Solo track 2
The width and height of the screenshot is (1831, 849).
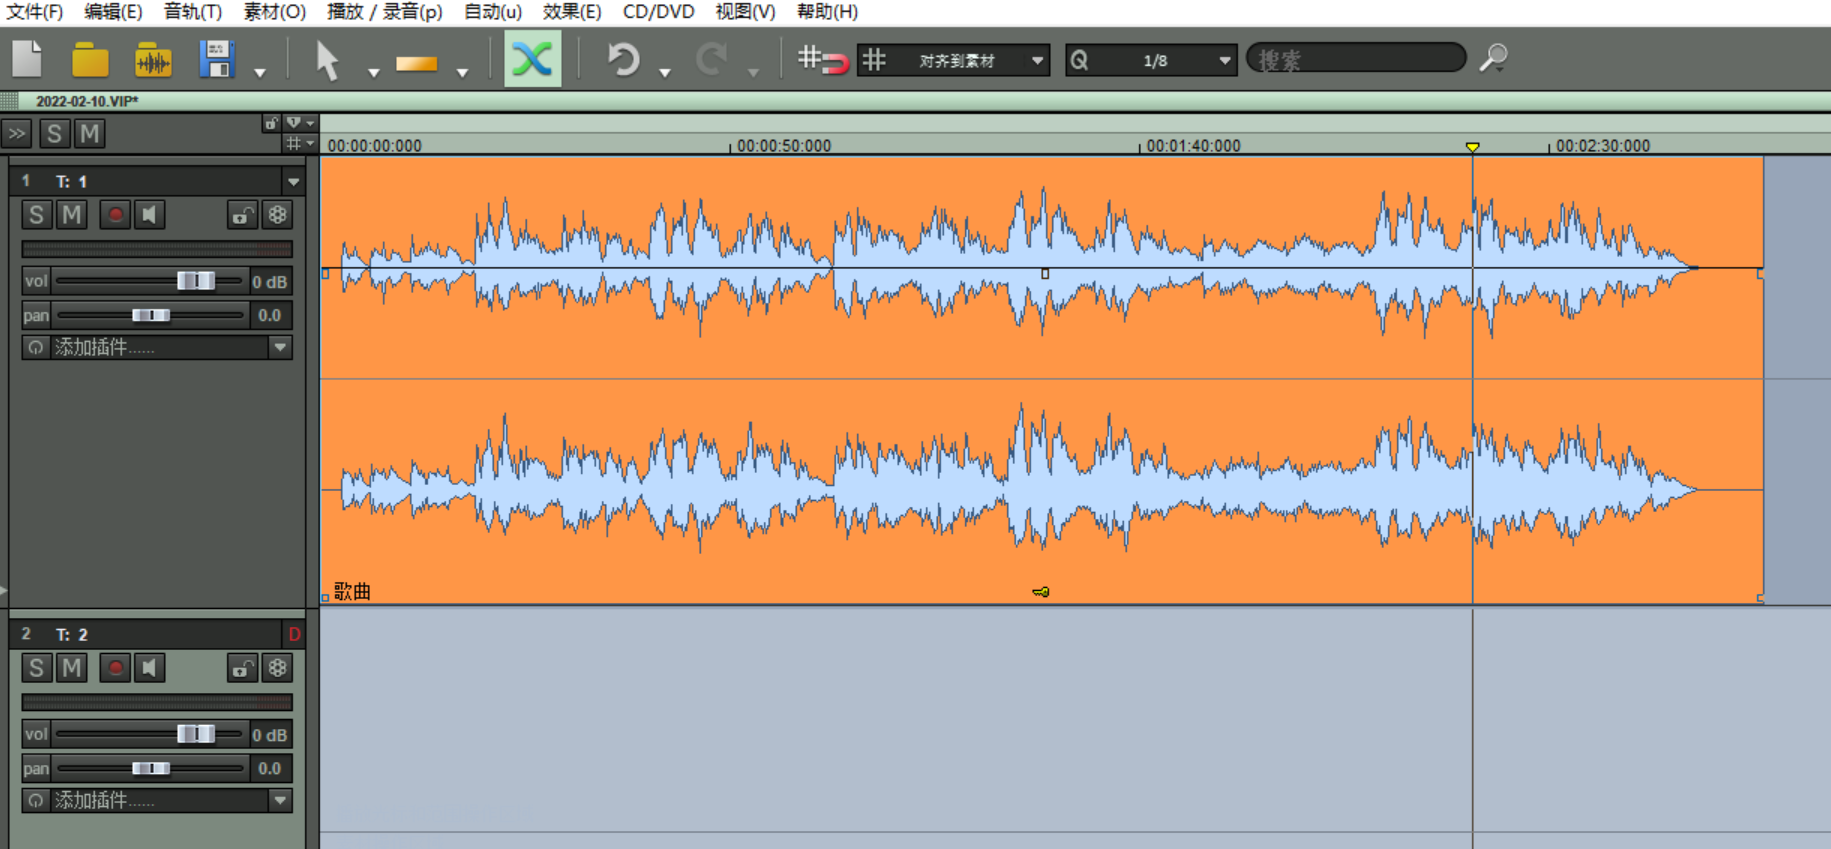(36, 667)
